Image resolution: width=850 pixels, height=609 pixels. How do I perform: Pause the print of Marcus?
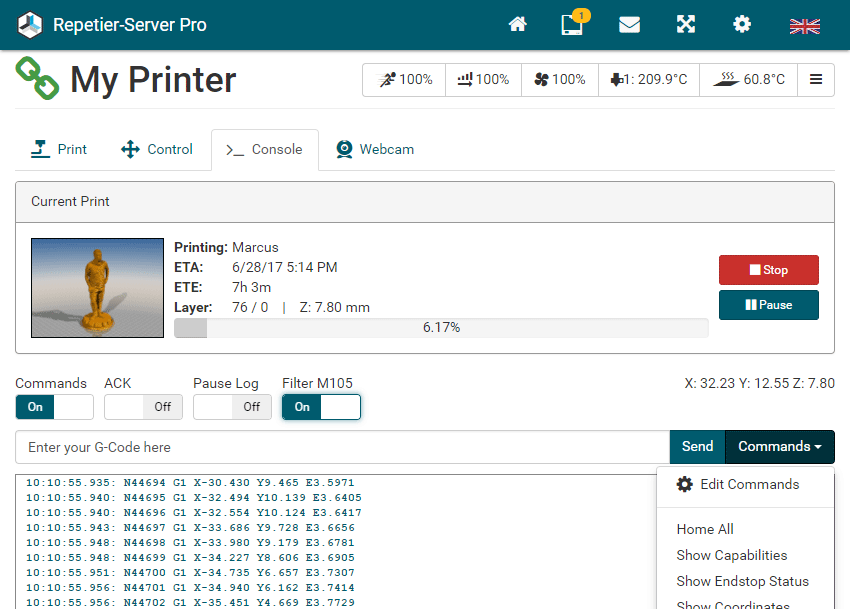pyautogui.click(x=768, y=304)
